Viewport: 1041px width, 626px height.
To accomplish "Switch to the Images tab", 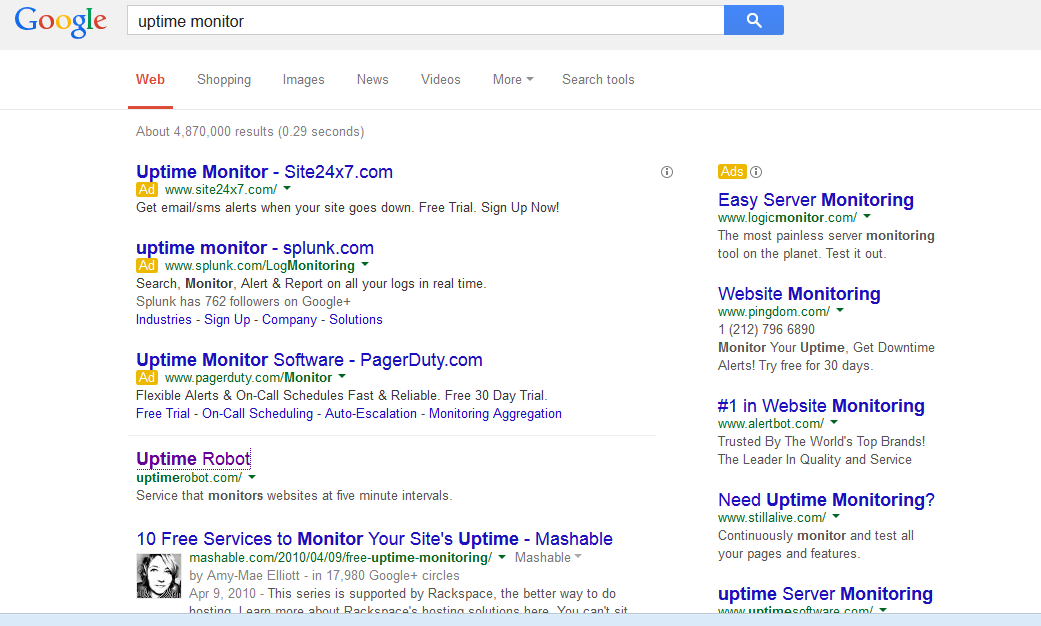I will coord(303,80).
